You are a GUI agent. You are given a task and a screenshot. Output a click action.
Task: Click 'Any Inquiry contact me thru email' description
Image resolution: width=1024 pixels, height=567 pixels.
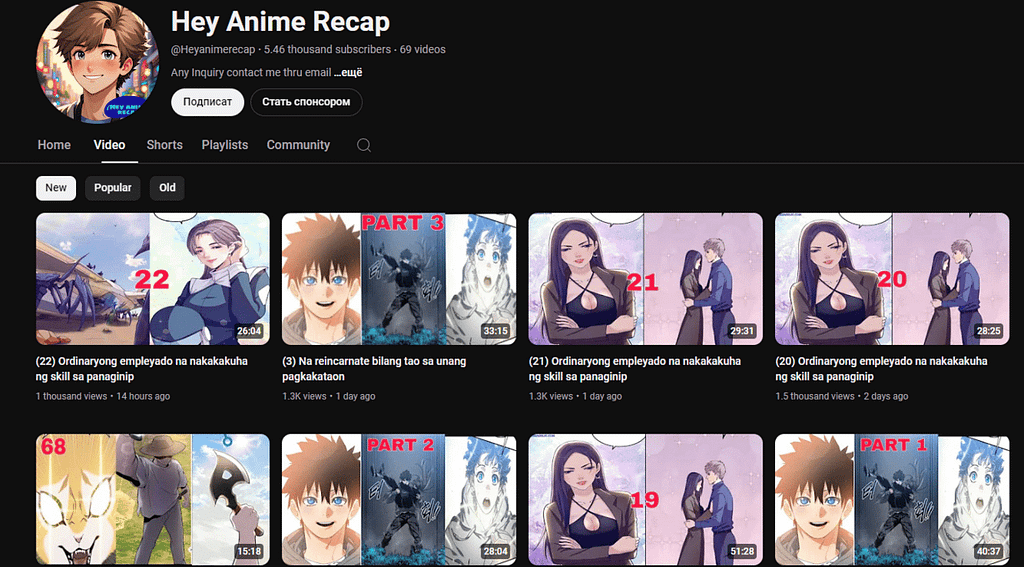point(251,73)
